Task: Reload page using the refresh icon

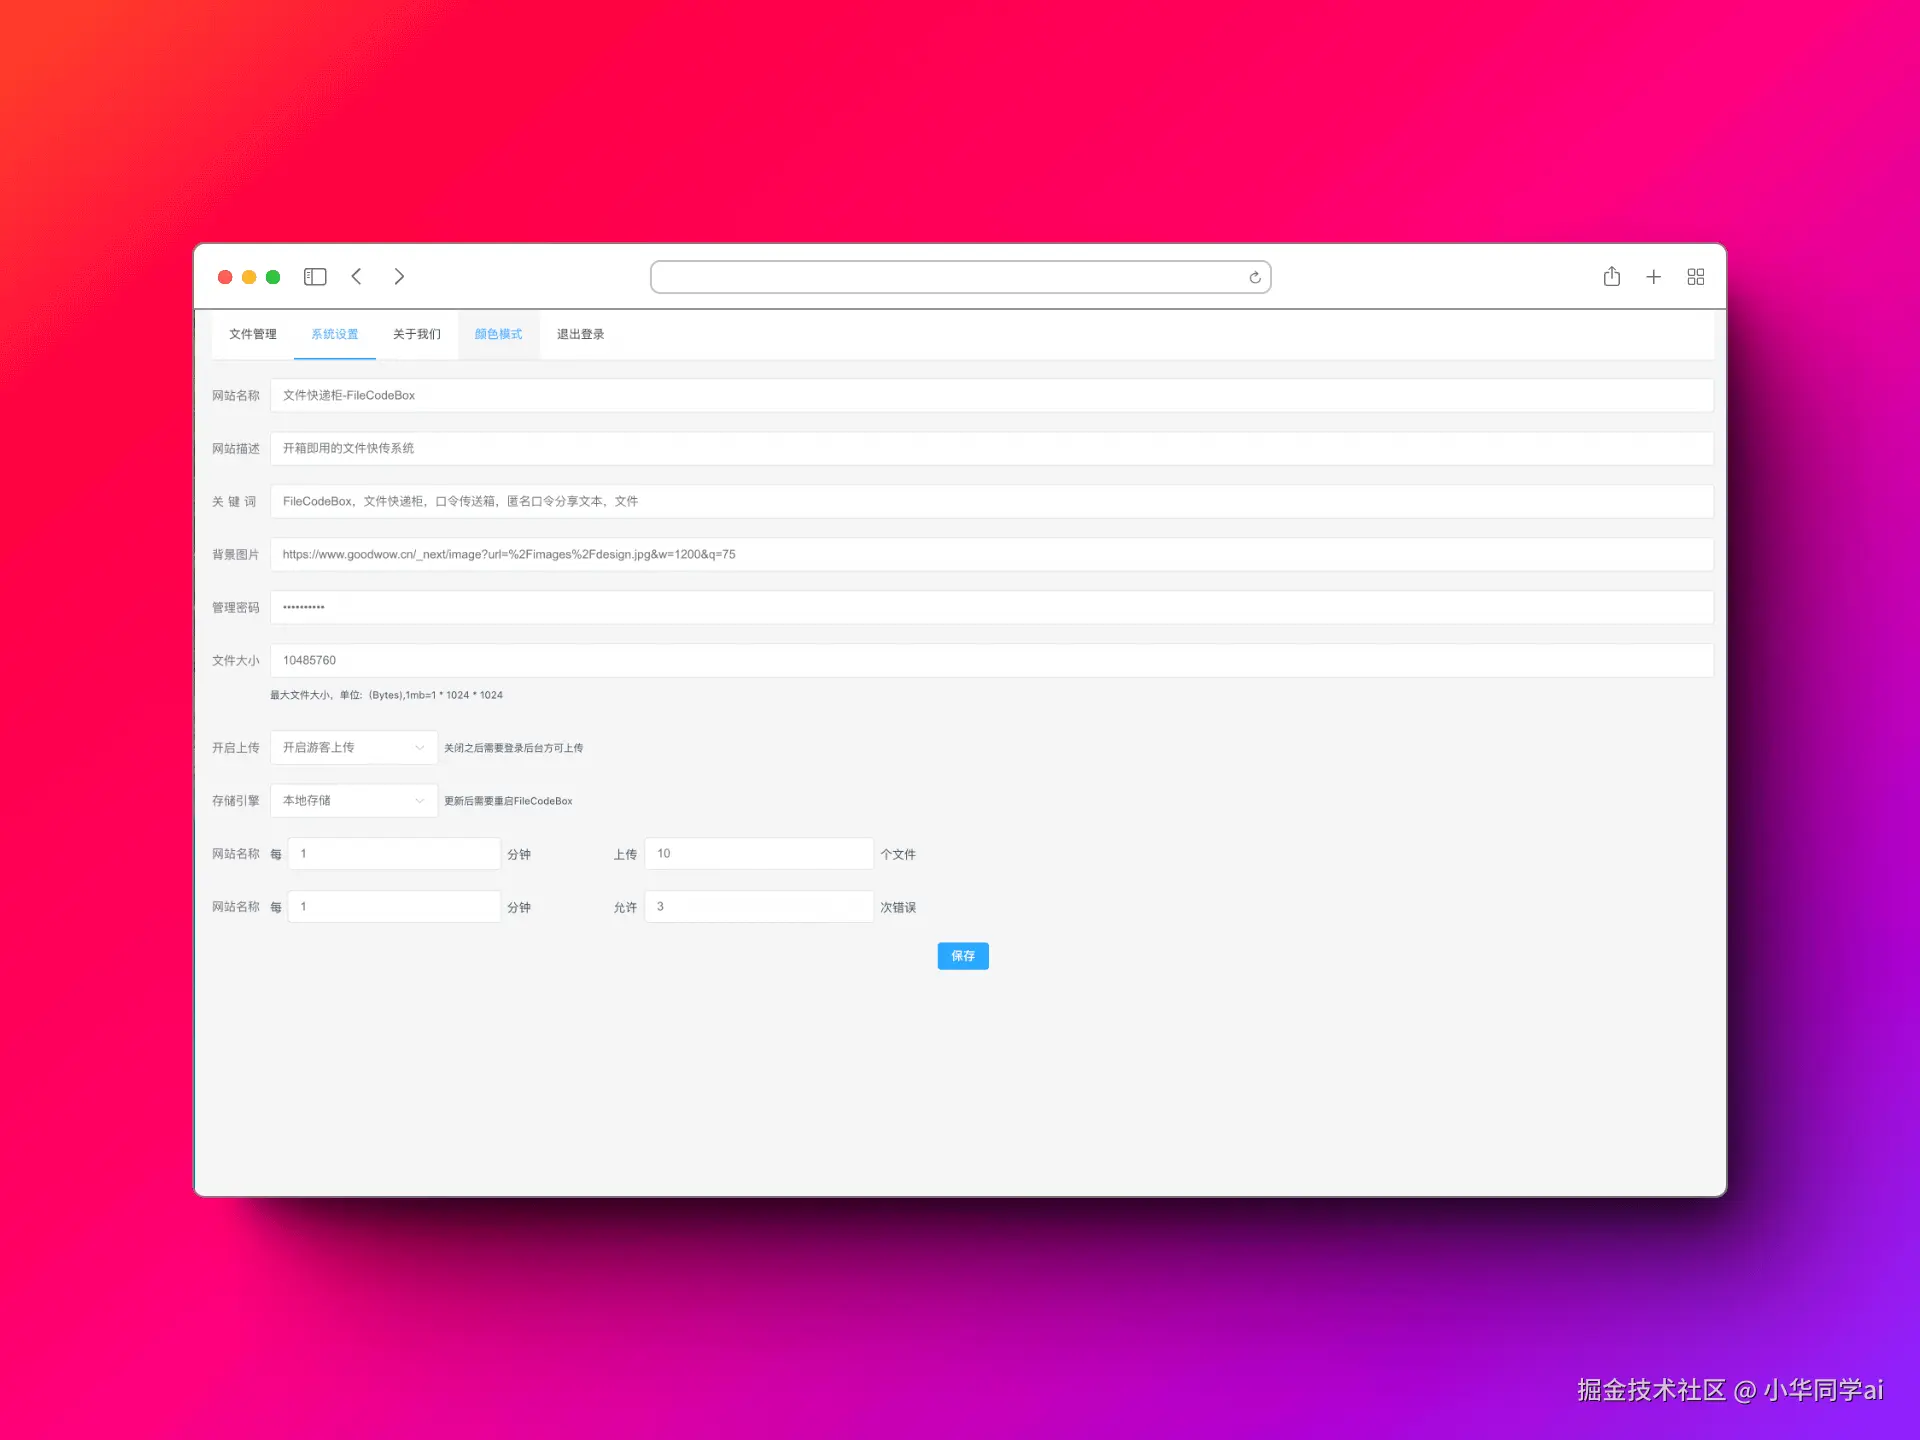Action: coord(1254,278)
